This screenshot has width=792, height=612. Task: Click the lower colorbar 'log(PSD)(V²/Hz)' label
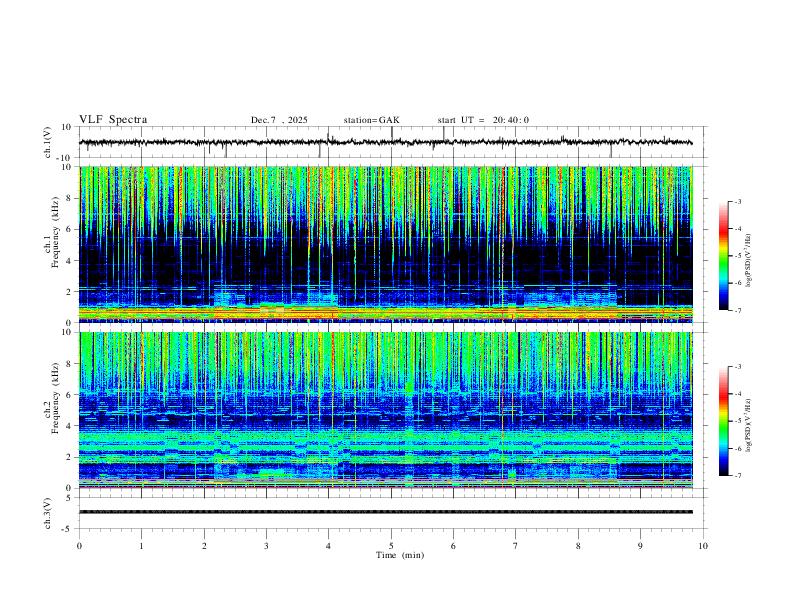748,425
